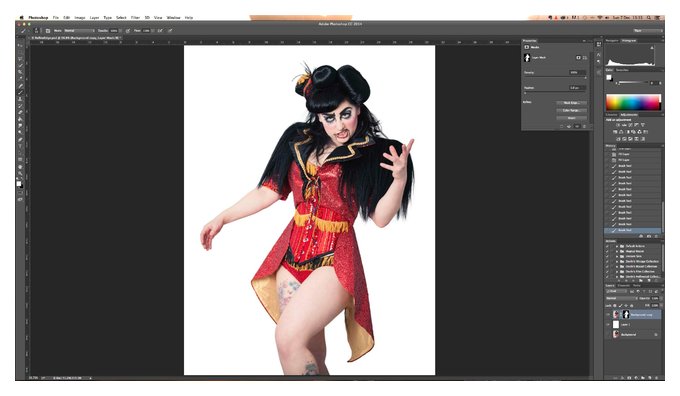Apply mask icon in Properties panel
Viewport: 680px width, 396px height.
point(569,127)
